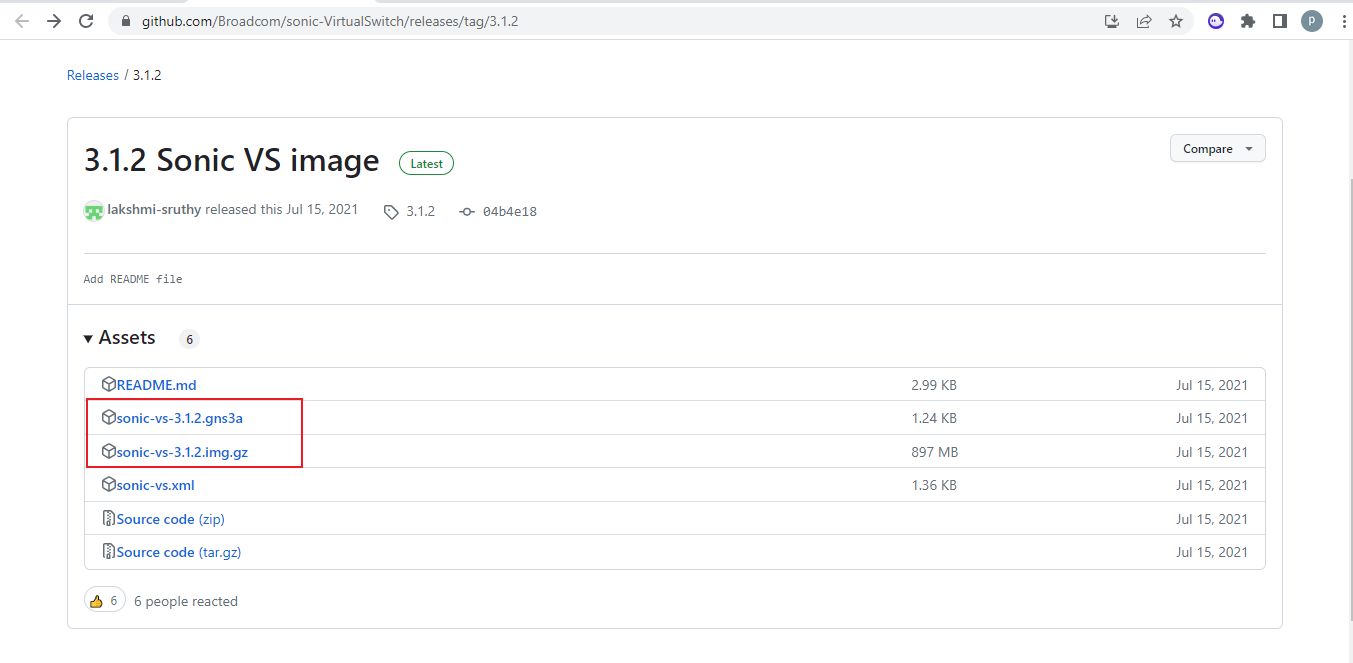1353x663 pixels.
Task: Click the browser extensions puzzle icon
Action: click(x=1247, y=20)
